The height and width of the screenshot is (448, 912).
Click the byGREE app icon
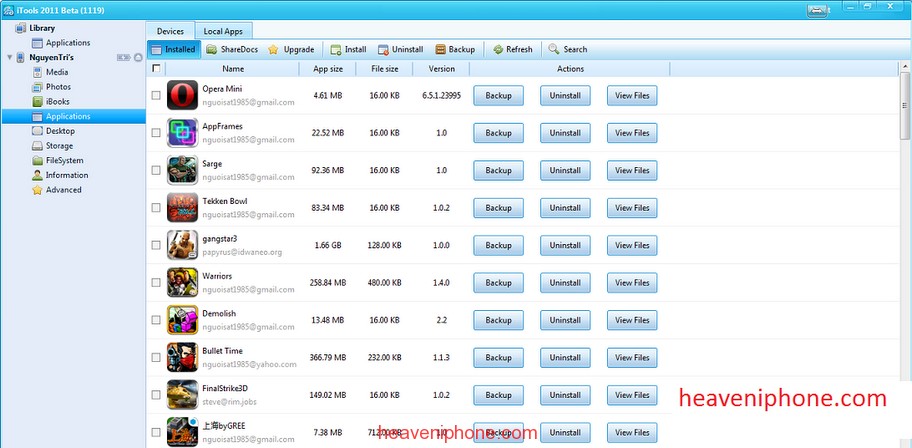pyautogui.click(x=182, y=432)
